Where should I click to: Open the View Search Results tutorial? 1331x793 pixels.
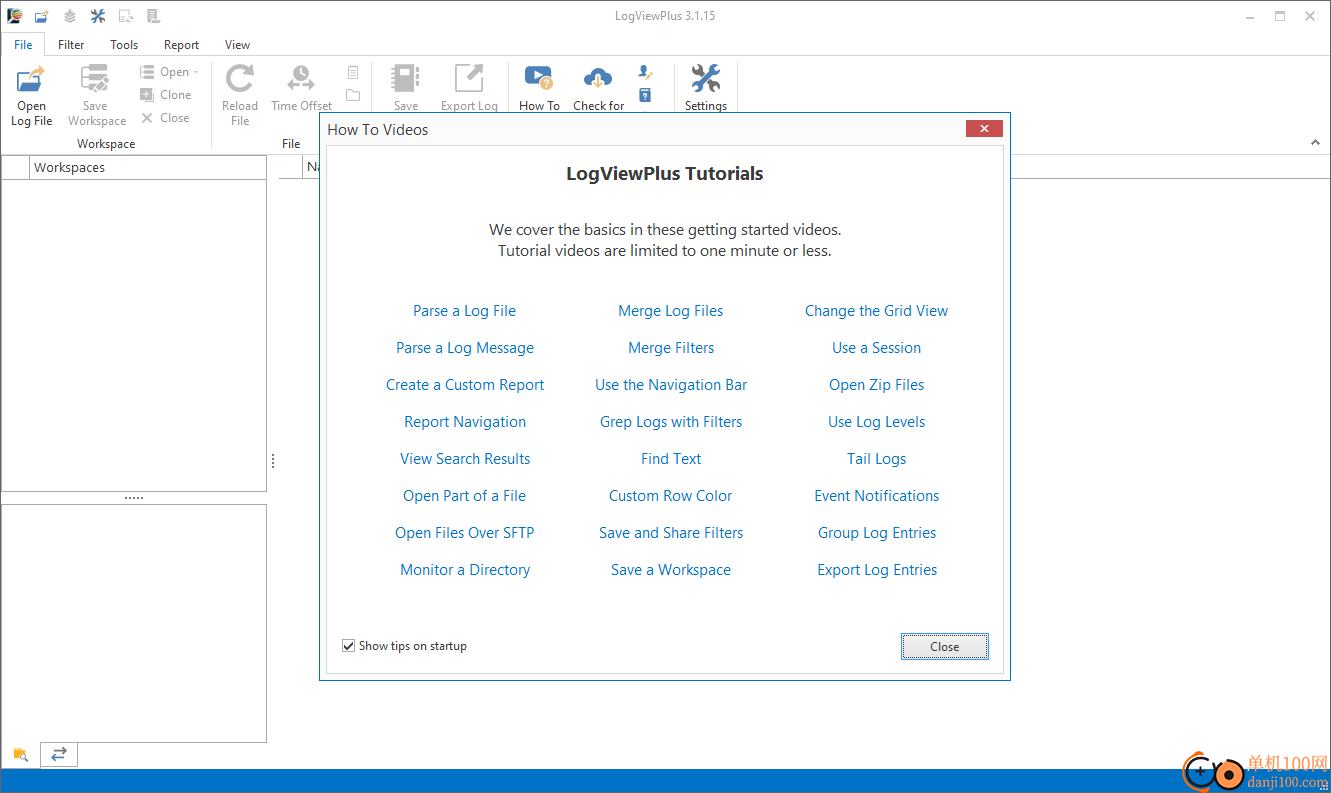point(465,459)
